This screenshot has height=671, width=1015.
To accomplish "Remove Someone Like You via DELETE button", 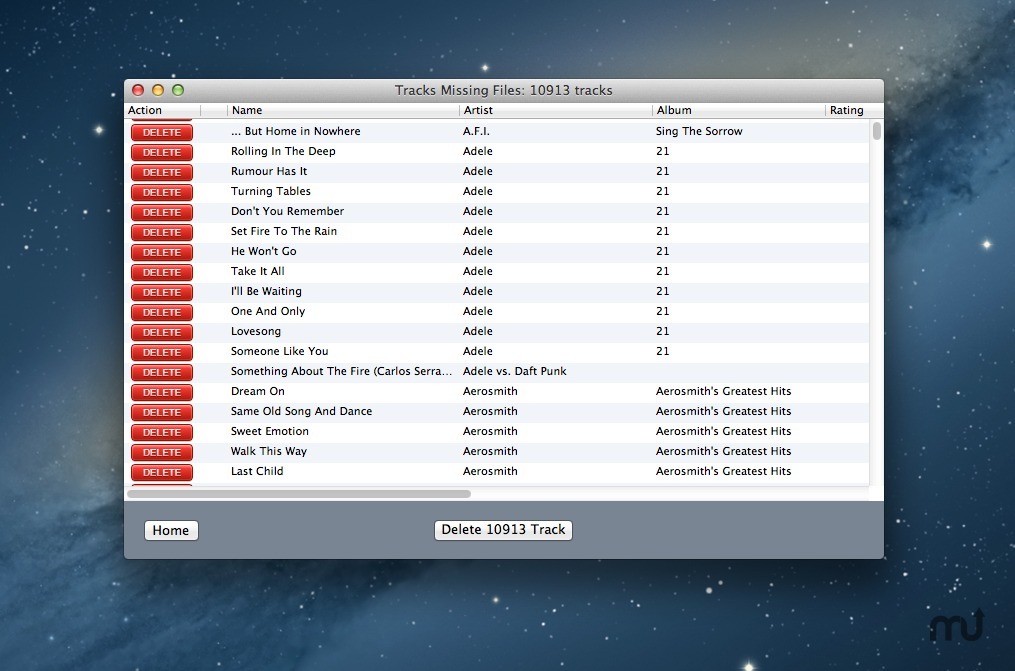I will [161, 352].
